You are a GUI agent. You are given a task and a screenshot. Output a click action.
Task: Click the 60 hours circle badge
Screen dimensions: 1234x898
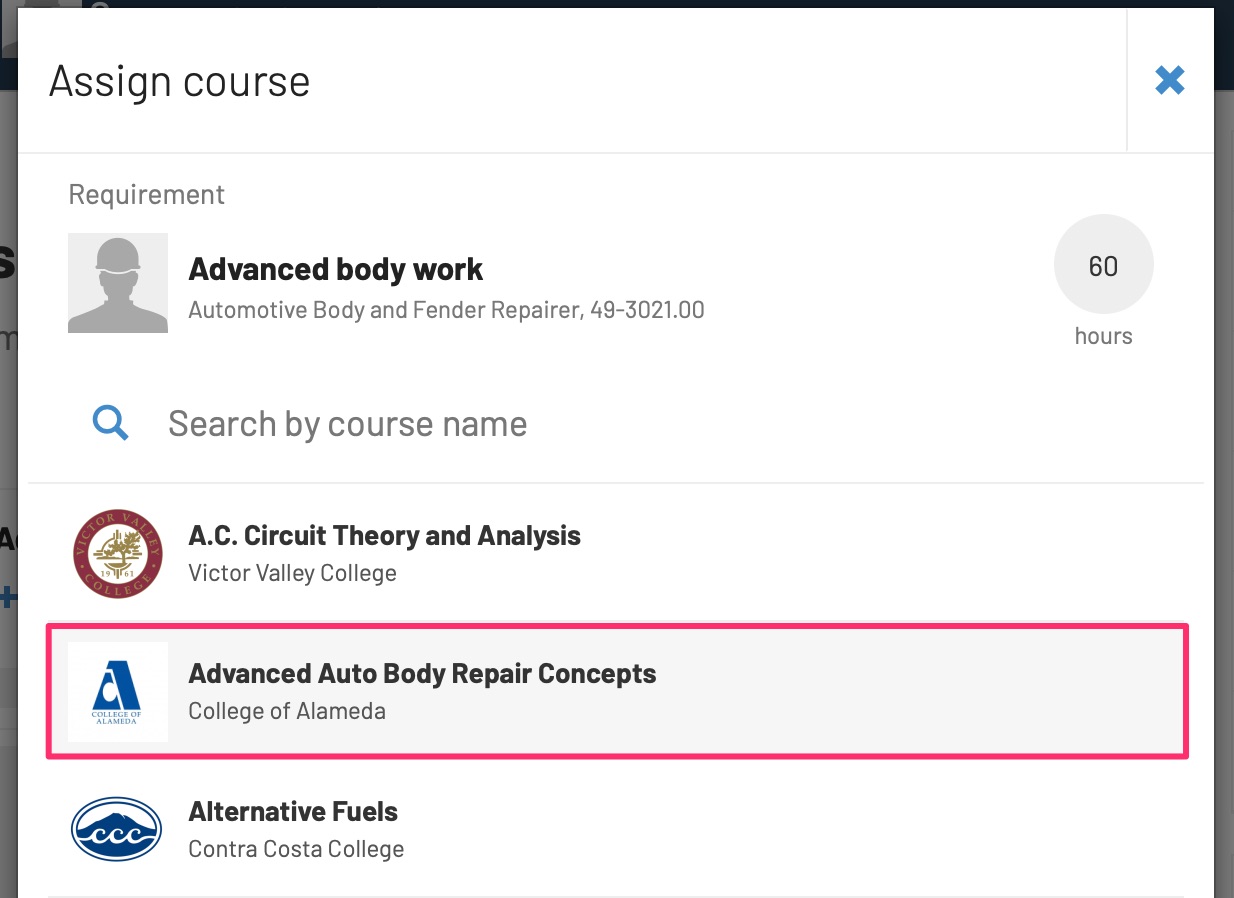tap(1103, 265)
